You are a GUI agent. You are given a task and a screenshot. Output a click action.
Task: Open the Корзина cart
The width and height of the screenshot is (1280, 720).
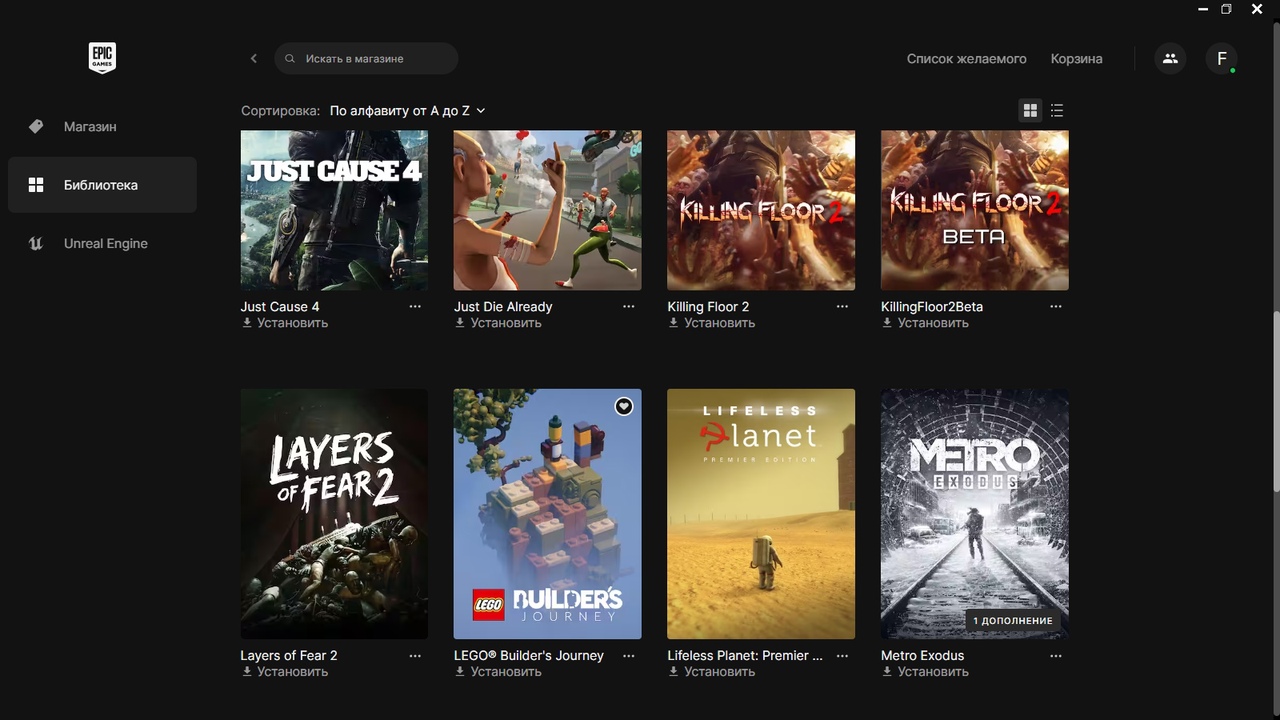[x=1076, y=59]
